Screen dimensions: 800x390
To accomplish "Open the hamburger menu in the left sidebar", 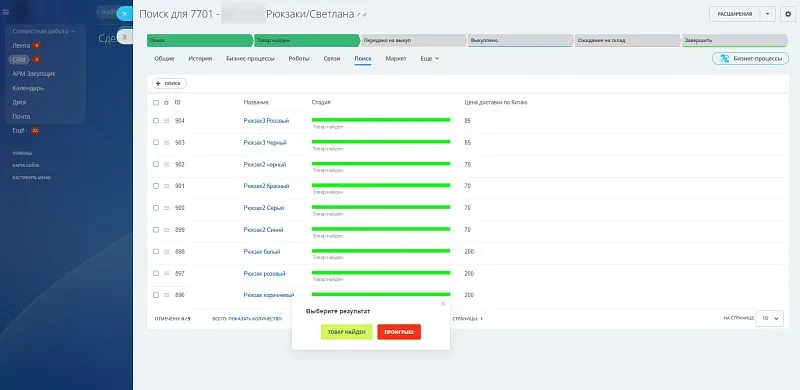I will click(6, 12).
